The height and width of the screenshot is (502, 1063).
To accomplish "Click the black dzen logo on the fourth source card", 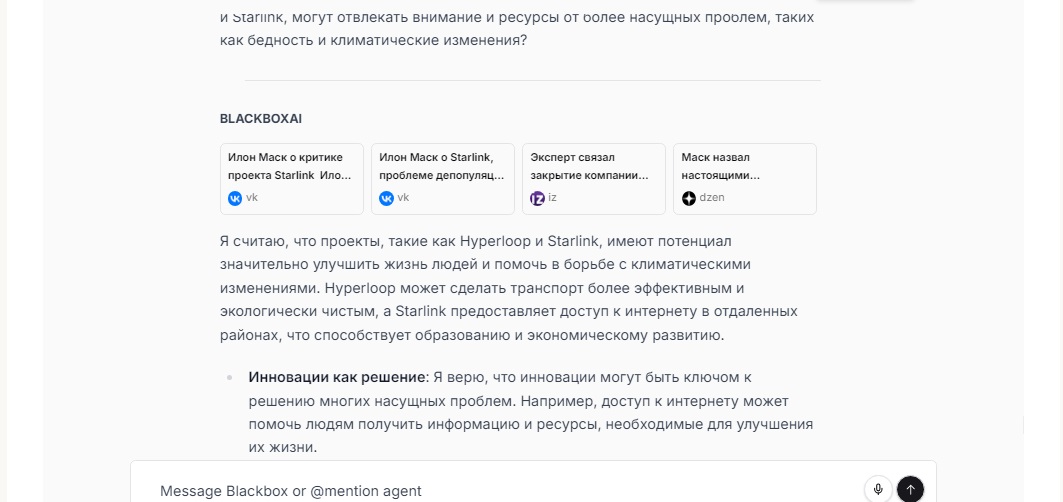I will click(x=688, y=198).
